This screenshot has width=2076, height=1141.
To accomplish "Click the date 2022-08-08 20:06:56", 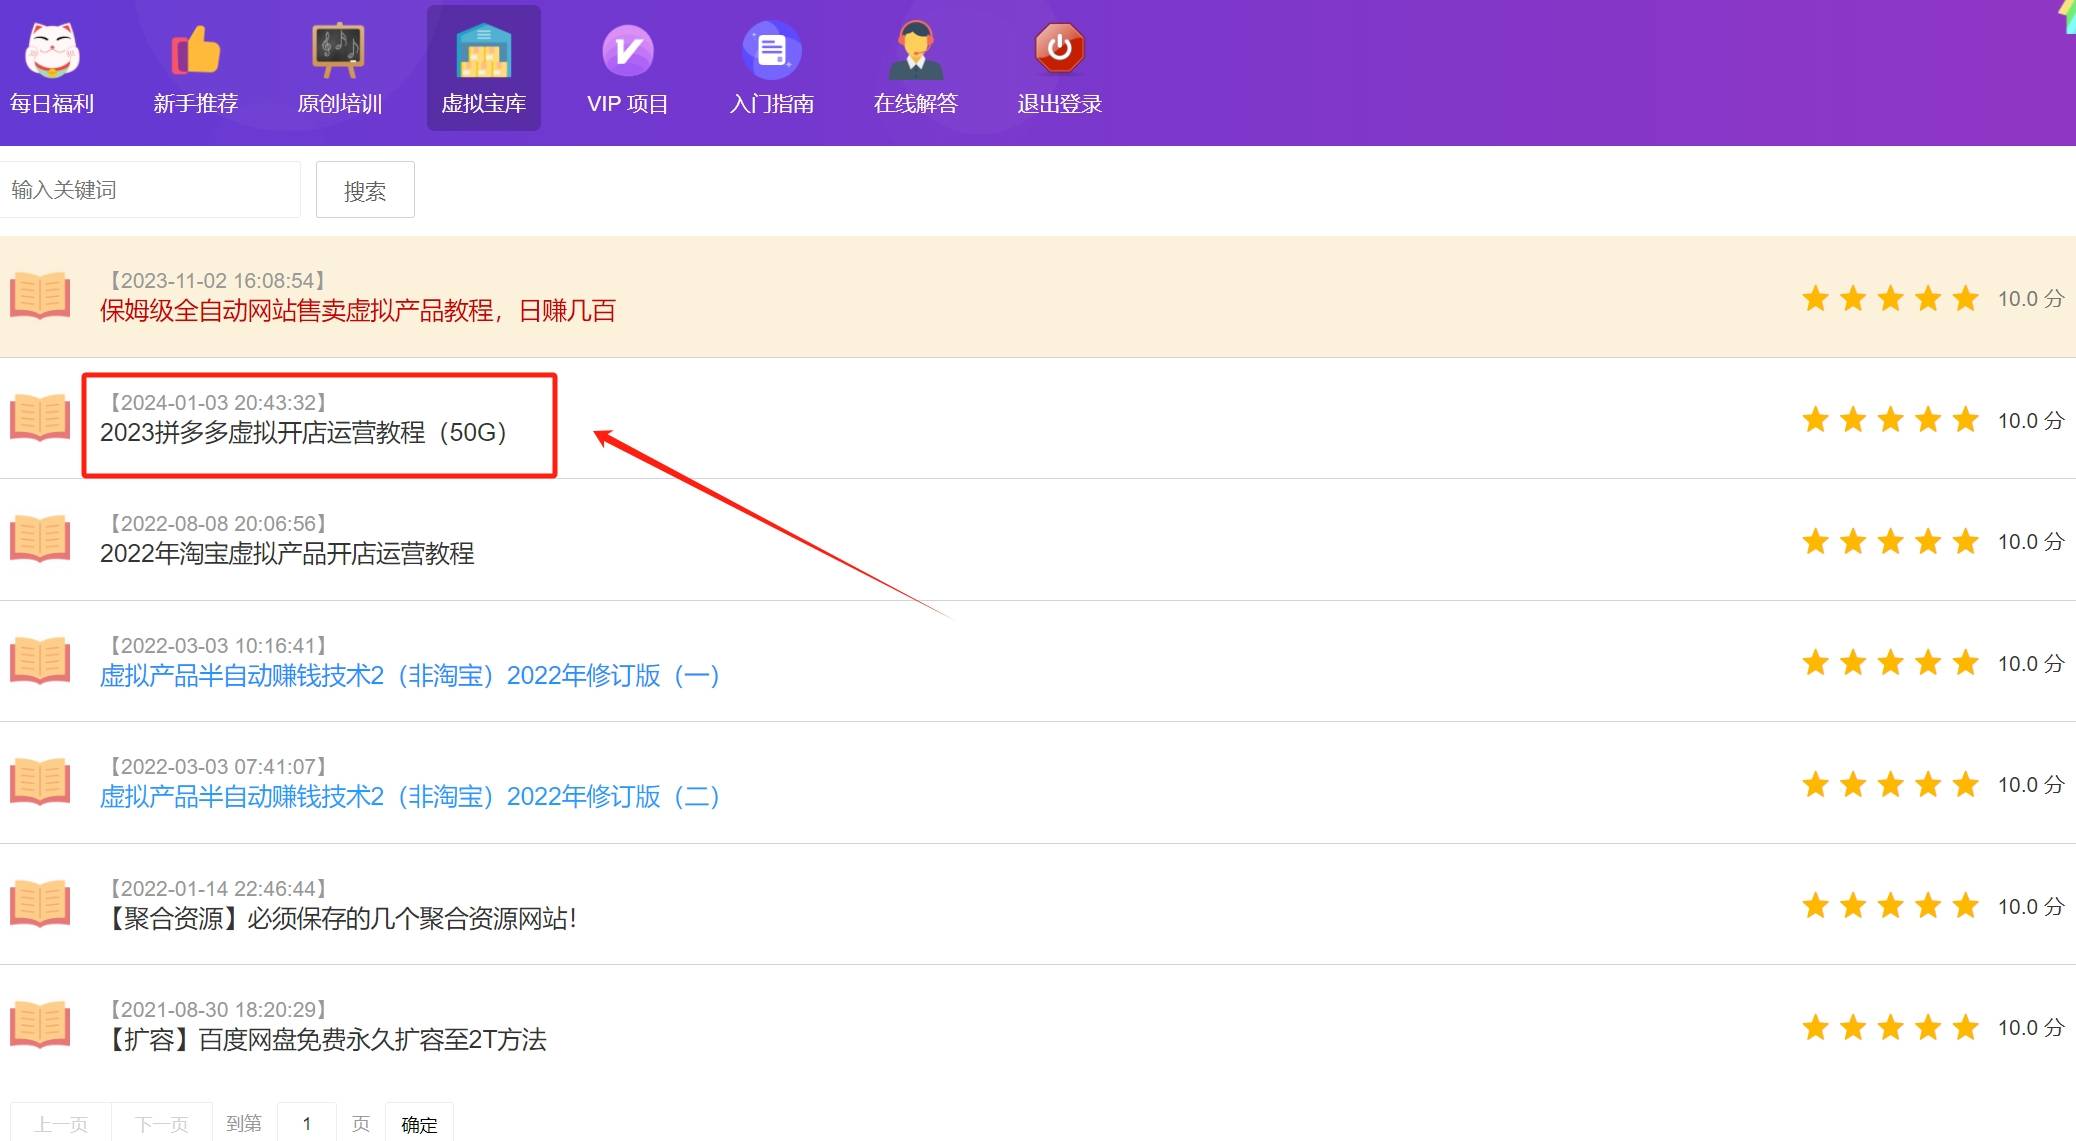I will 218,524.
